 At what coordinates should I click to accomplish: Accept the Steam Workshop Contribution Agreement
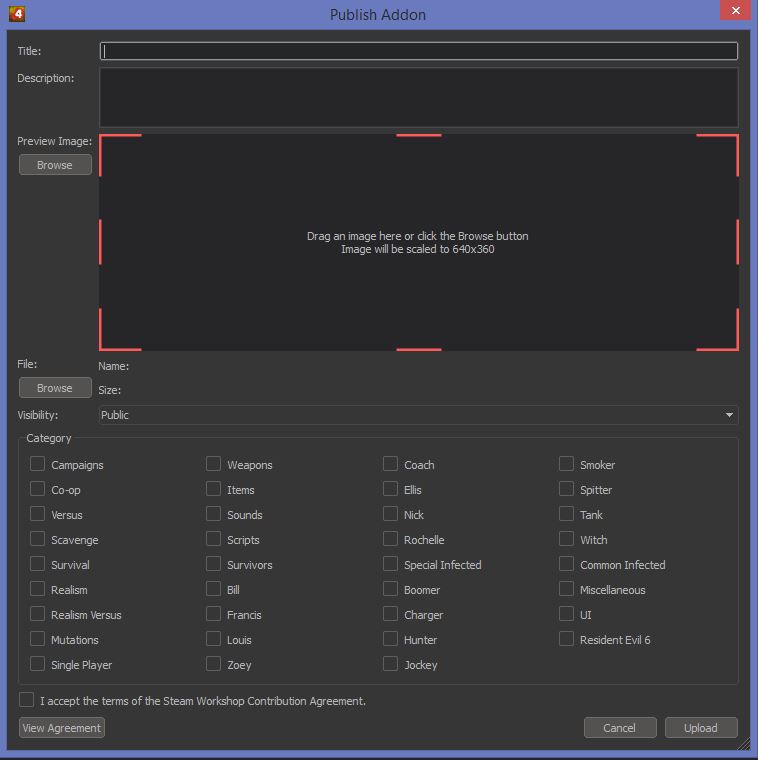click(x=27, y=700)
